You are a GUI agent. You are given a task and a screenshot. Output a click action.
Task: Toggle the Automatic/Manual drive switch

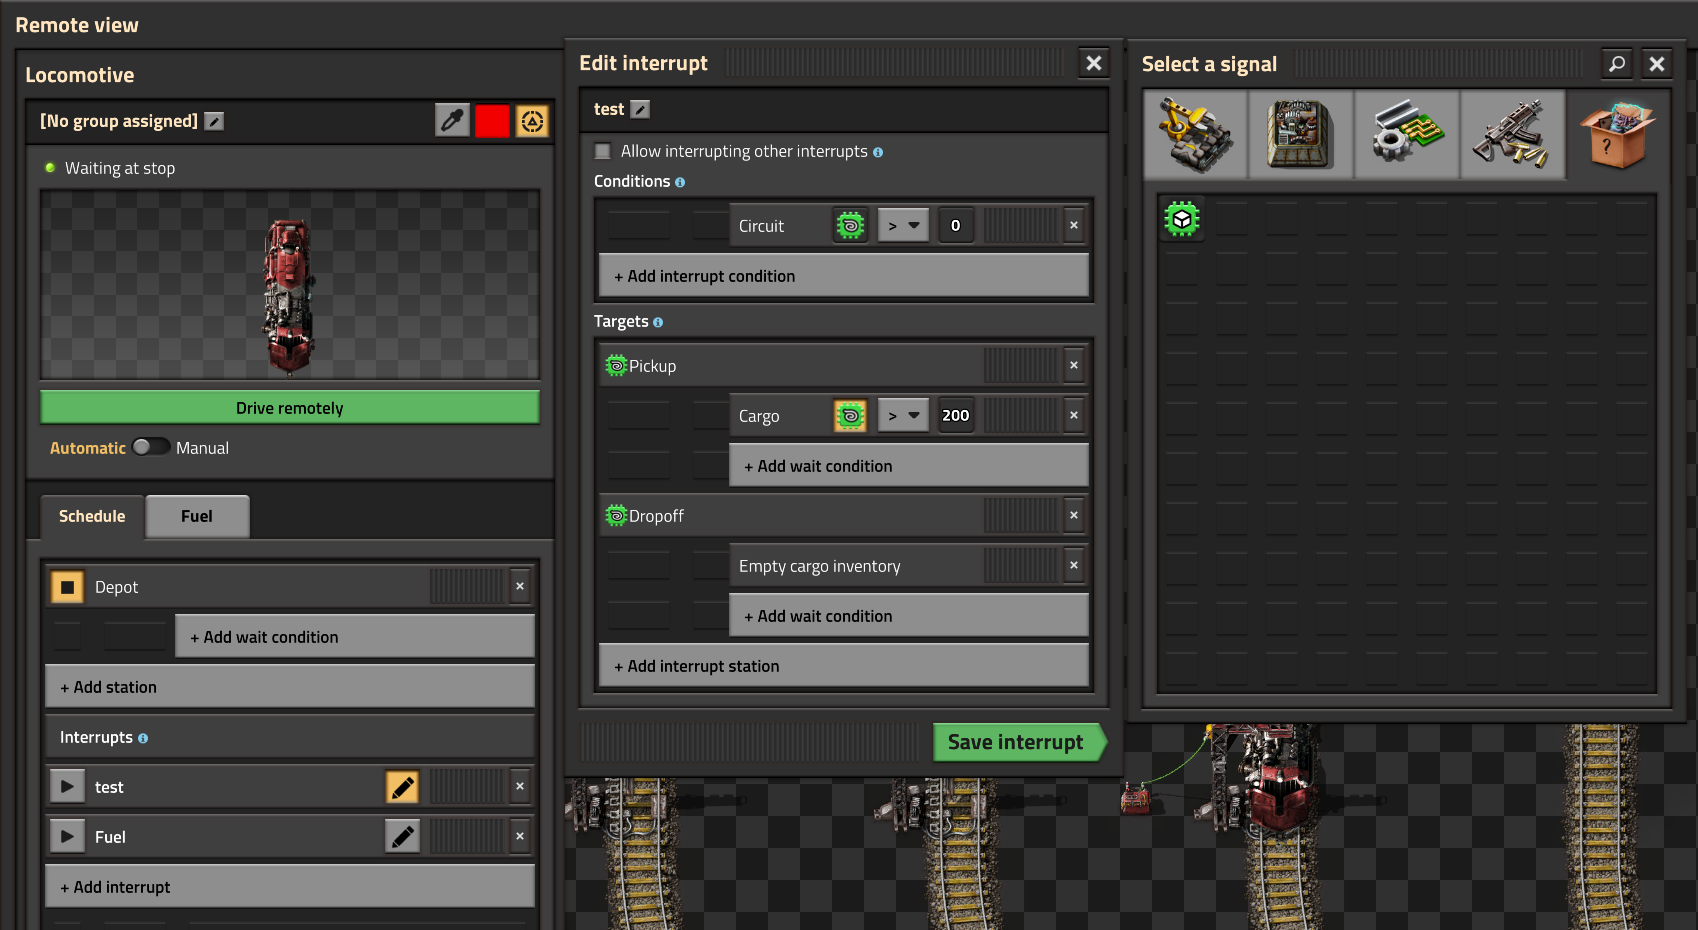coord(151,447)
